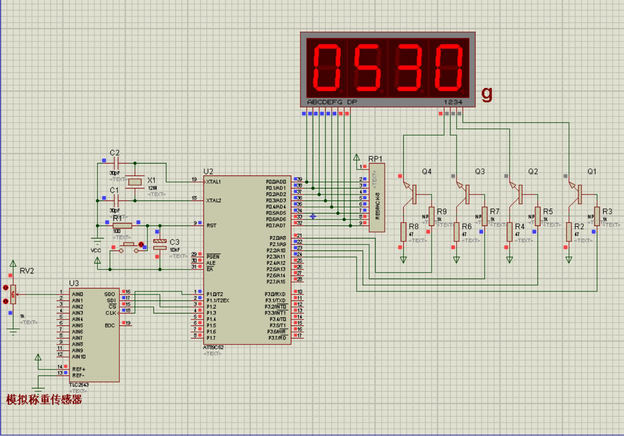Select capacitor C2

coord(116,163)
